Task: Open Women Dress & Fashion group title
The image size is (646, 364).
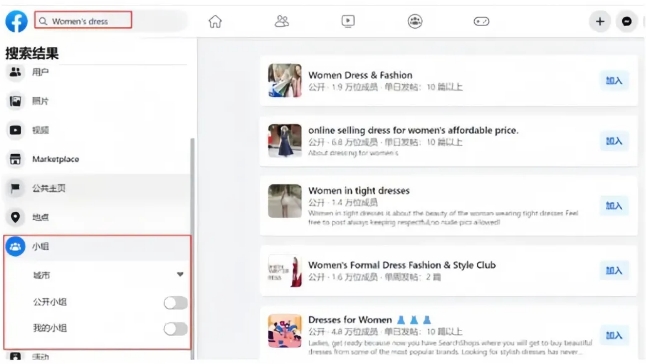Action: coord(360,75)
